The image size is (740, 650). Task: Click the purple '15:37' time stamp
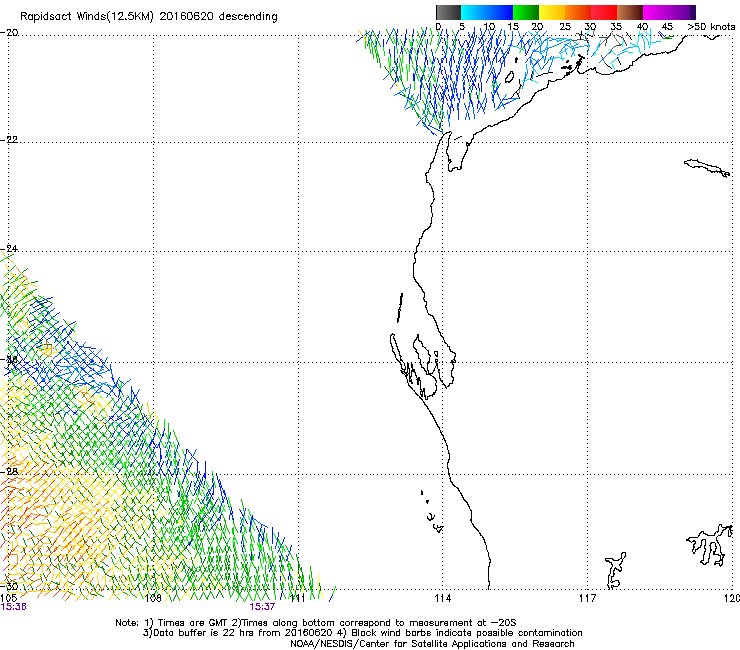coord(262,607)
